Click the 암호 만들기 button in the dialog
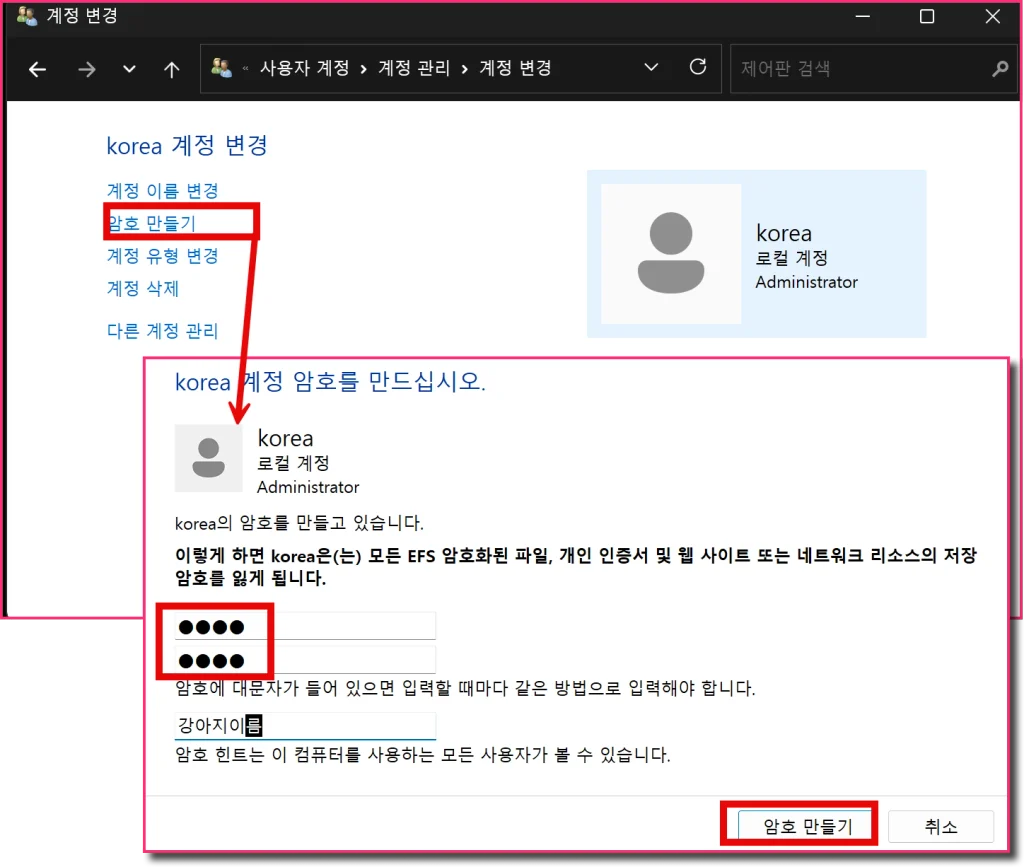The height and width of the screenshot is (867, 1024). pos(807,827)
